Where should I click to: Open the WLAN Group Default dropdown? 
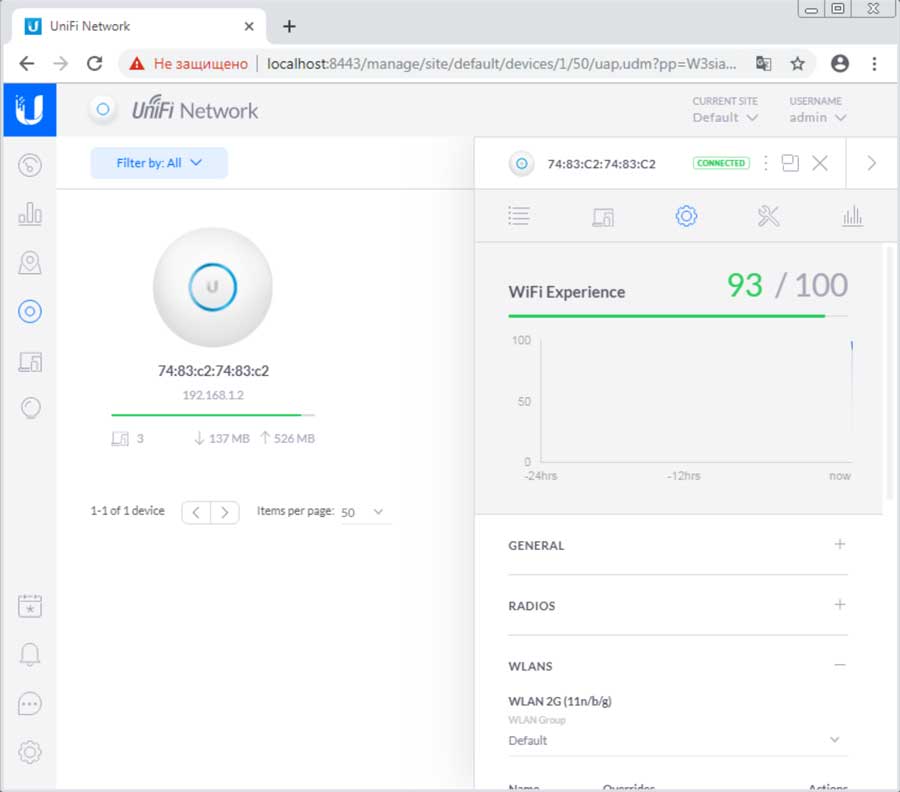pyautogui.click(x=677, y=740)
